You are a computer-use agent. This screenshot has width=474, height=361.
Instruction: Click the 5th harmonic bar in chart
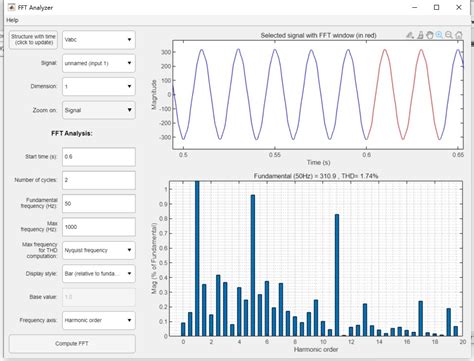(253, 265)
